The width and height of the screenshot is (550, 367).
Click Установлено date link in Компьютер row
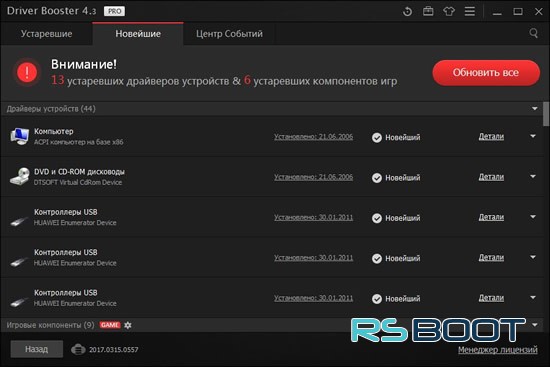[313, 136]
